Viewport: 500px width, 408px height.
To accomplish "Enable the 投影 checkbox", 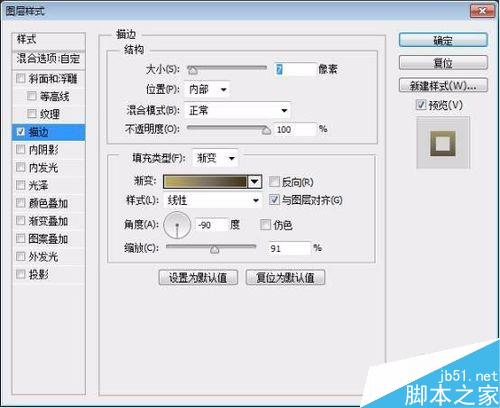I will click(x=21, y=274).
